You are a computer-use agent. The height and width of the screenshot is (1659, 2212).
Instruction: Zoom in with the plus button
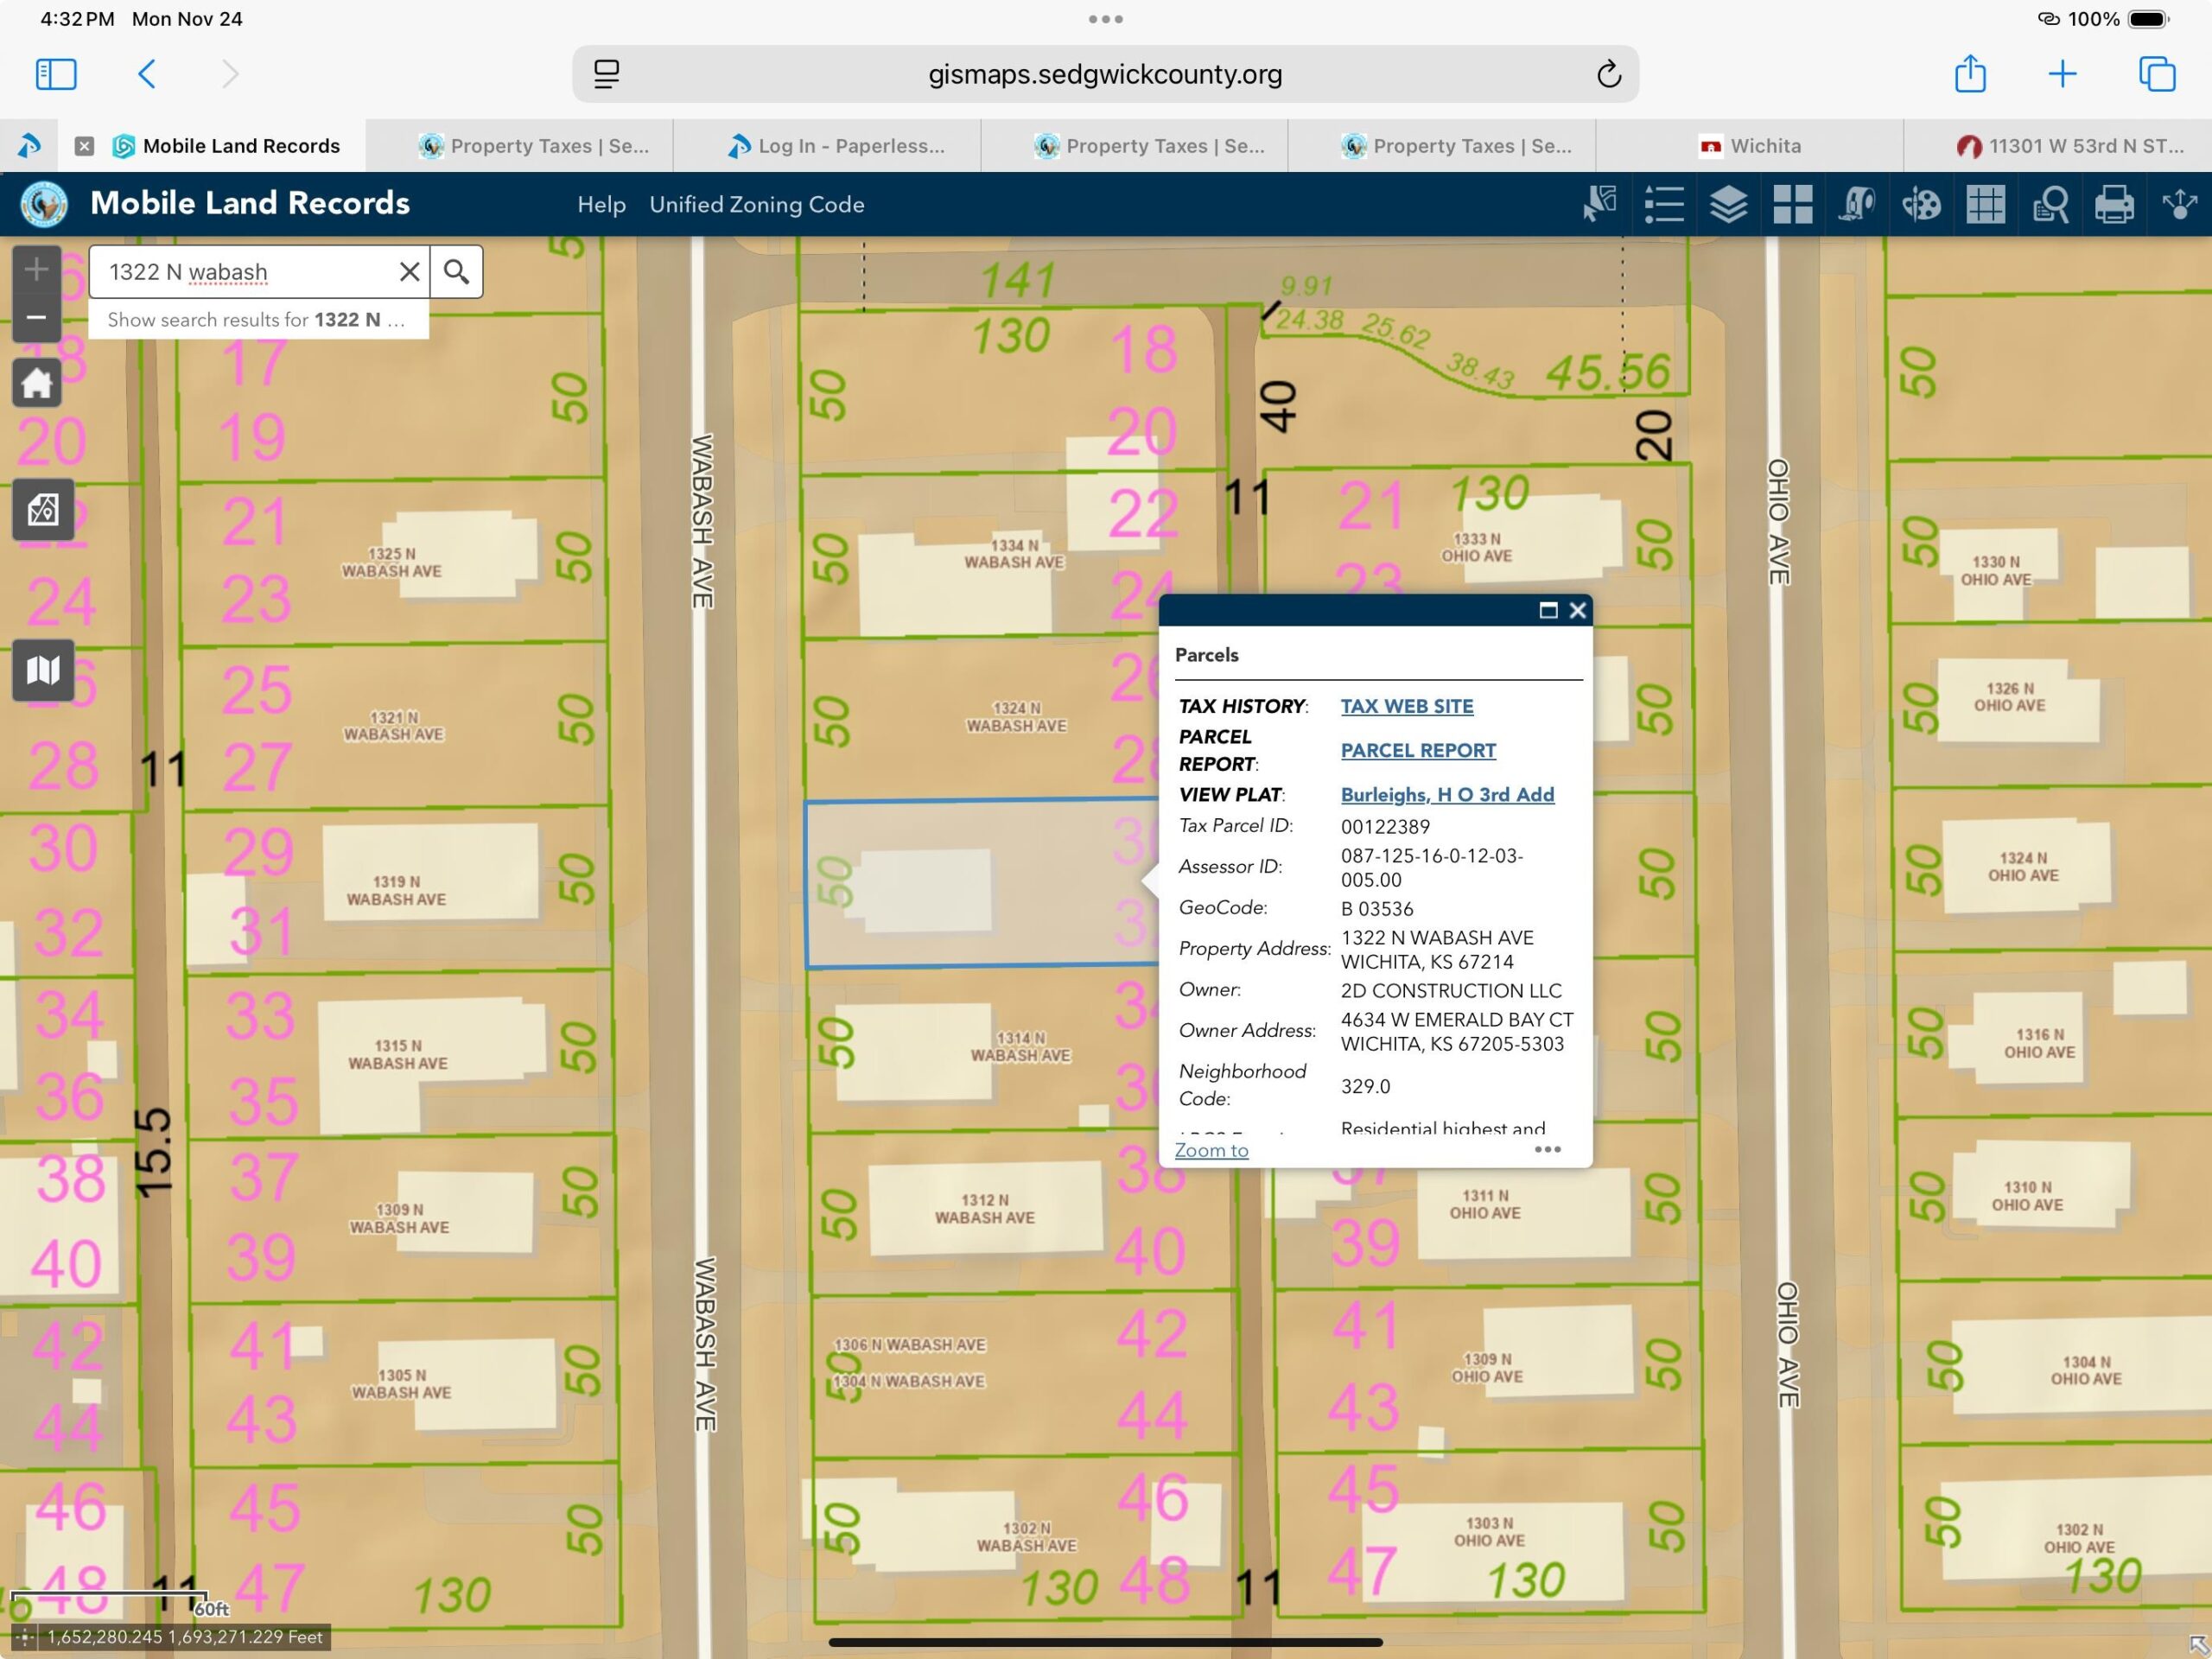tap(37, 269)
